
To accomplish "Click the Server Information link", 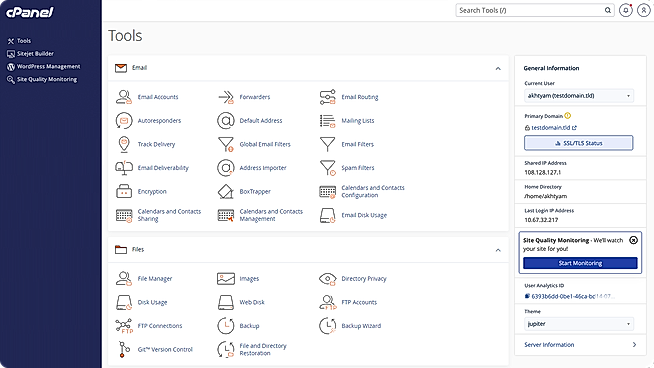I will (549, 345).
